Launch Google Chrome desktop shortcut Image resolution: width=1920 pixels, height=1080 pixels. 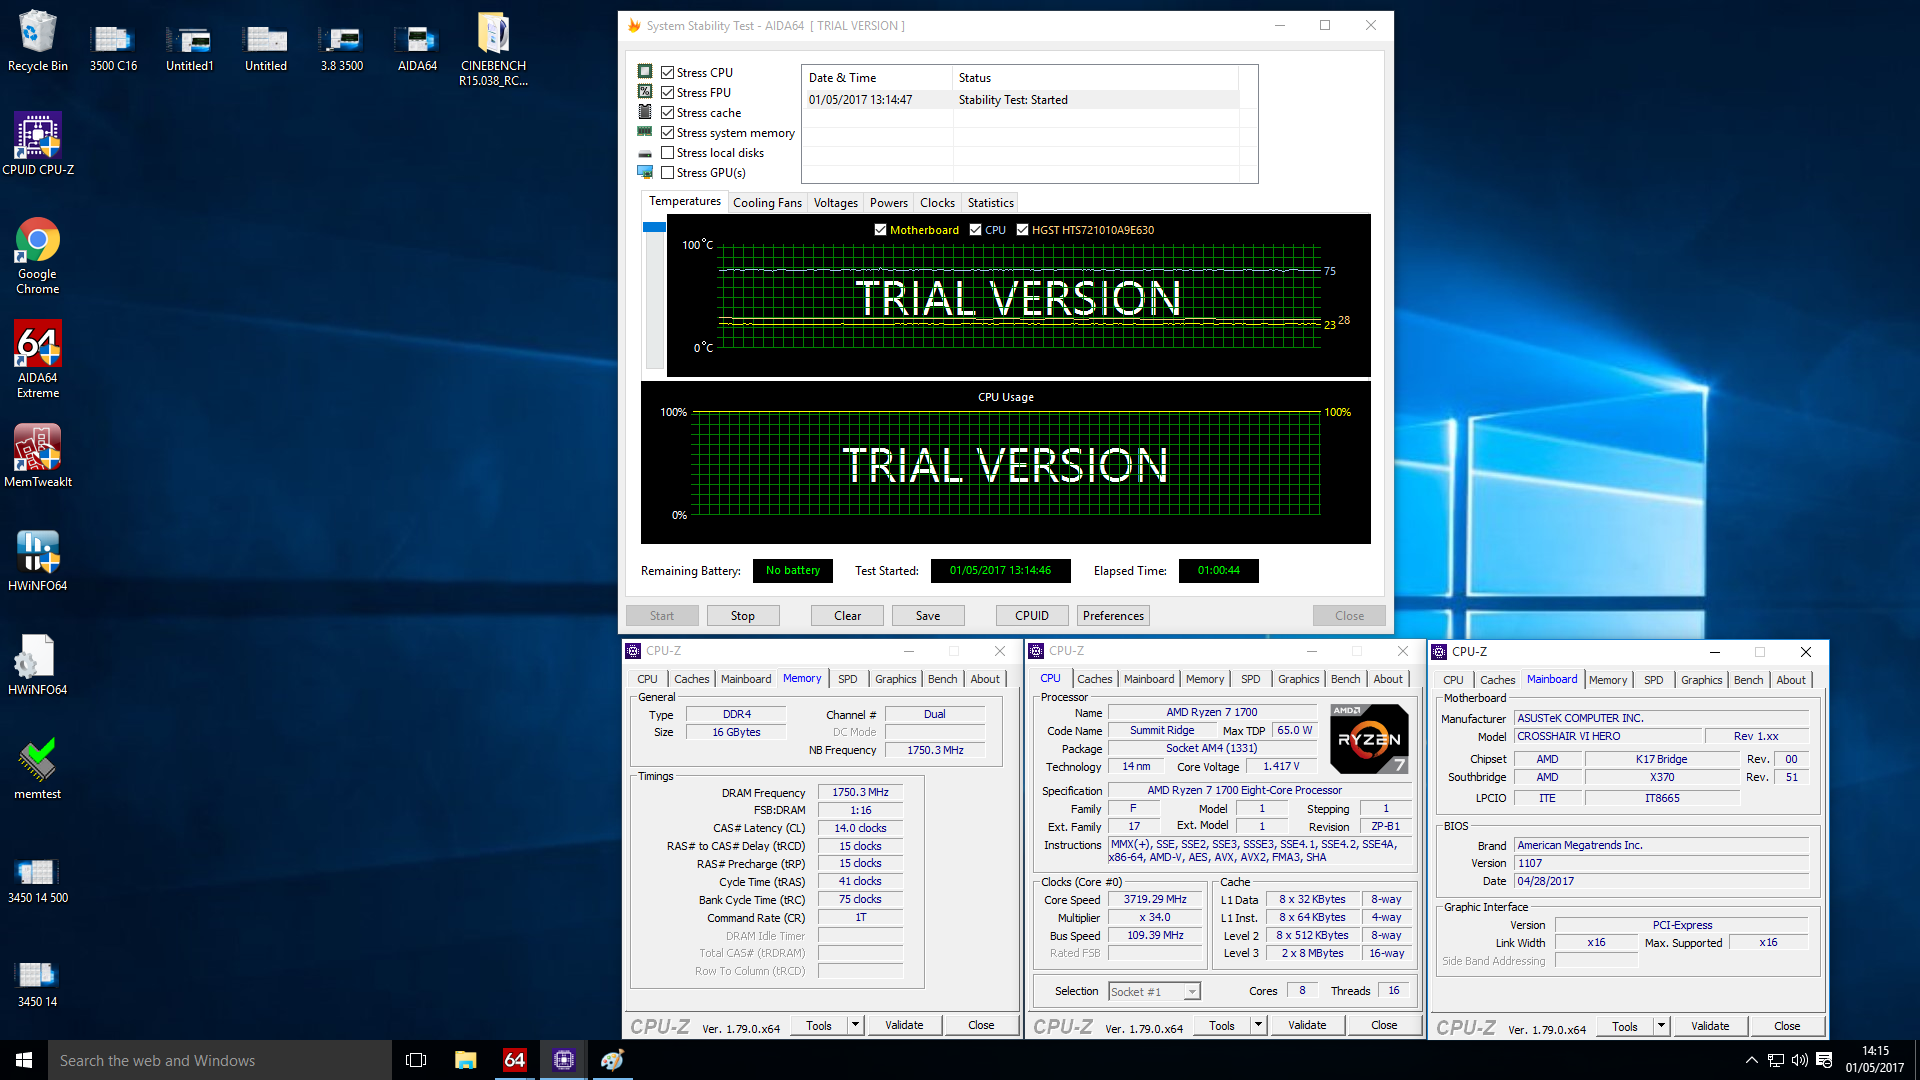[x=38, y=256]
